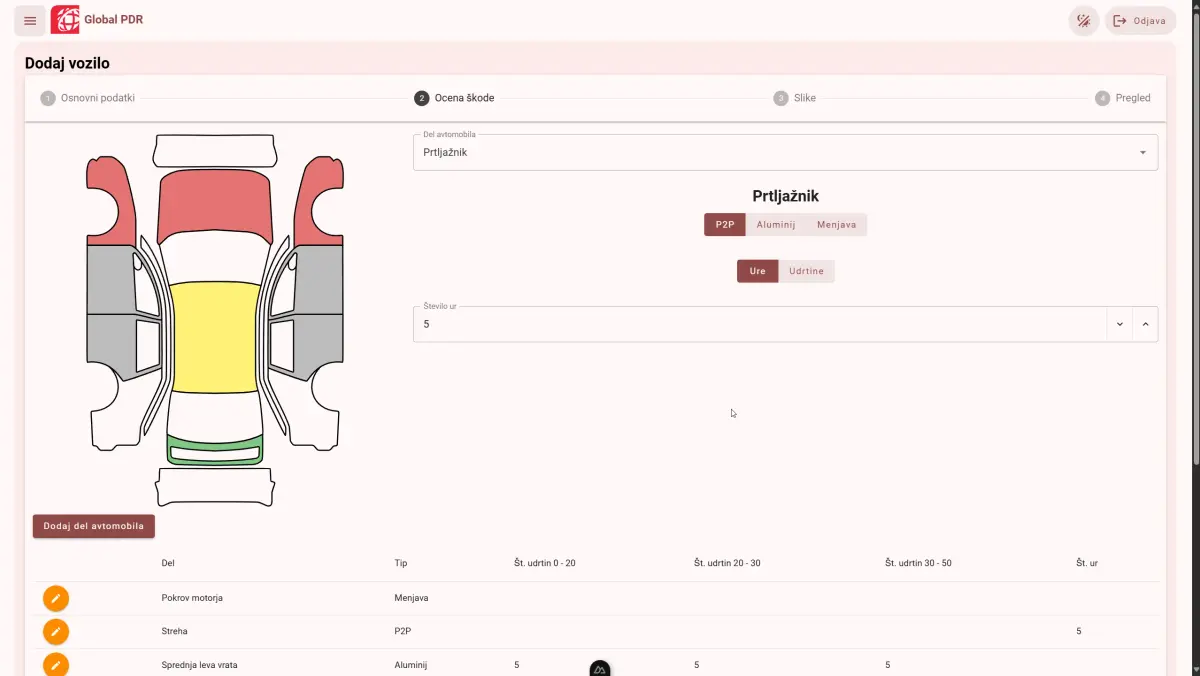The image size is (1200, 676).
Task: Toggle the theme icon beside Odjava
Action: (x=1084, y=20)
